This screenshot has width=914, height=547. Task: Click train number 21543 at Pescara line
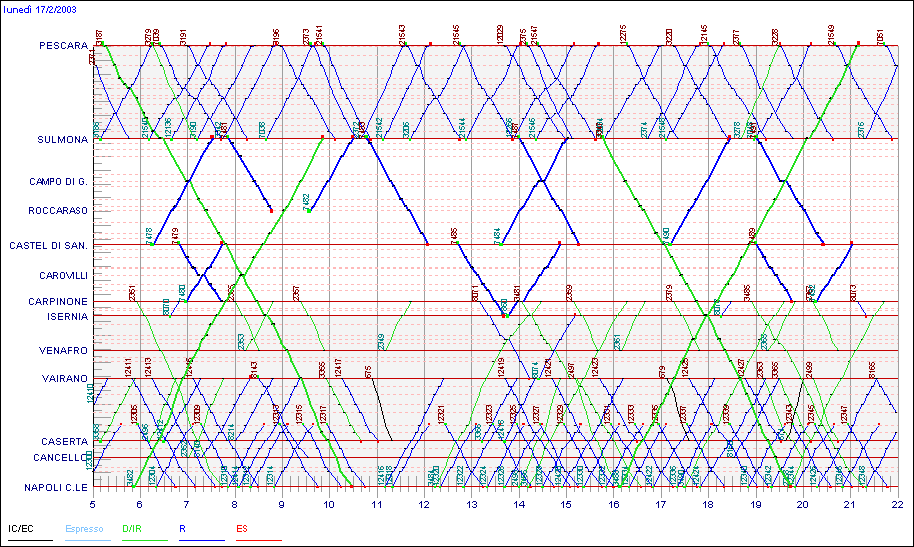tap(402, 34)
